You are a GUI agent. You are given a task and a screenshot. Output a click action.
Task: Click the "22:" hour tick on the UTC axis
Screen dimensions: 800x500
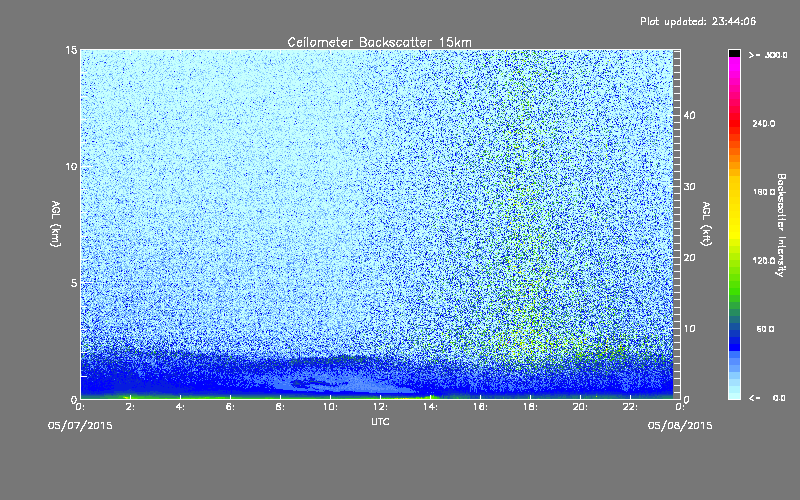tap(630, 407)
